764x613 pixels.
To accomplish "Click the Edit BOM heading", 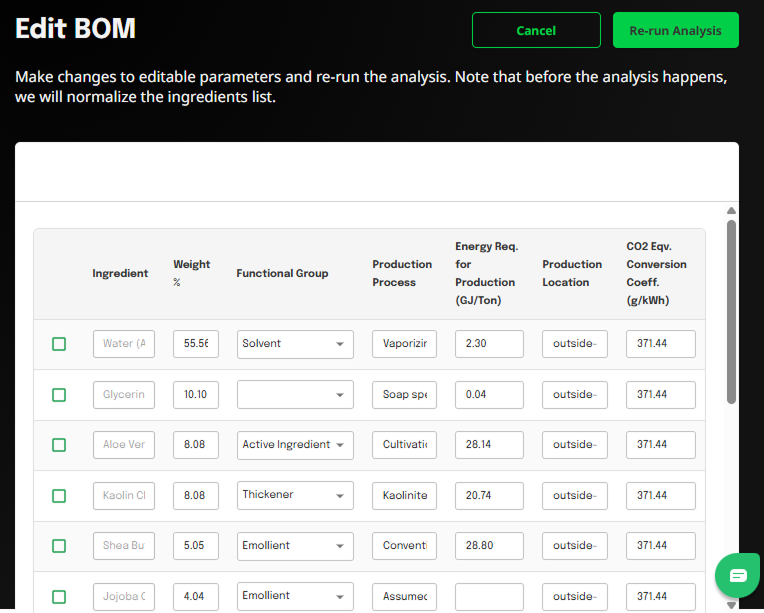I will tap(76, 28).
